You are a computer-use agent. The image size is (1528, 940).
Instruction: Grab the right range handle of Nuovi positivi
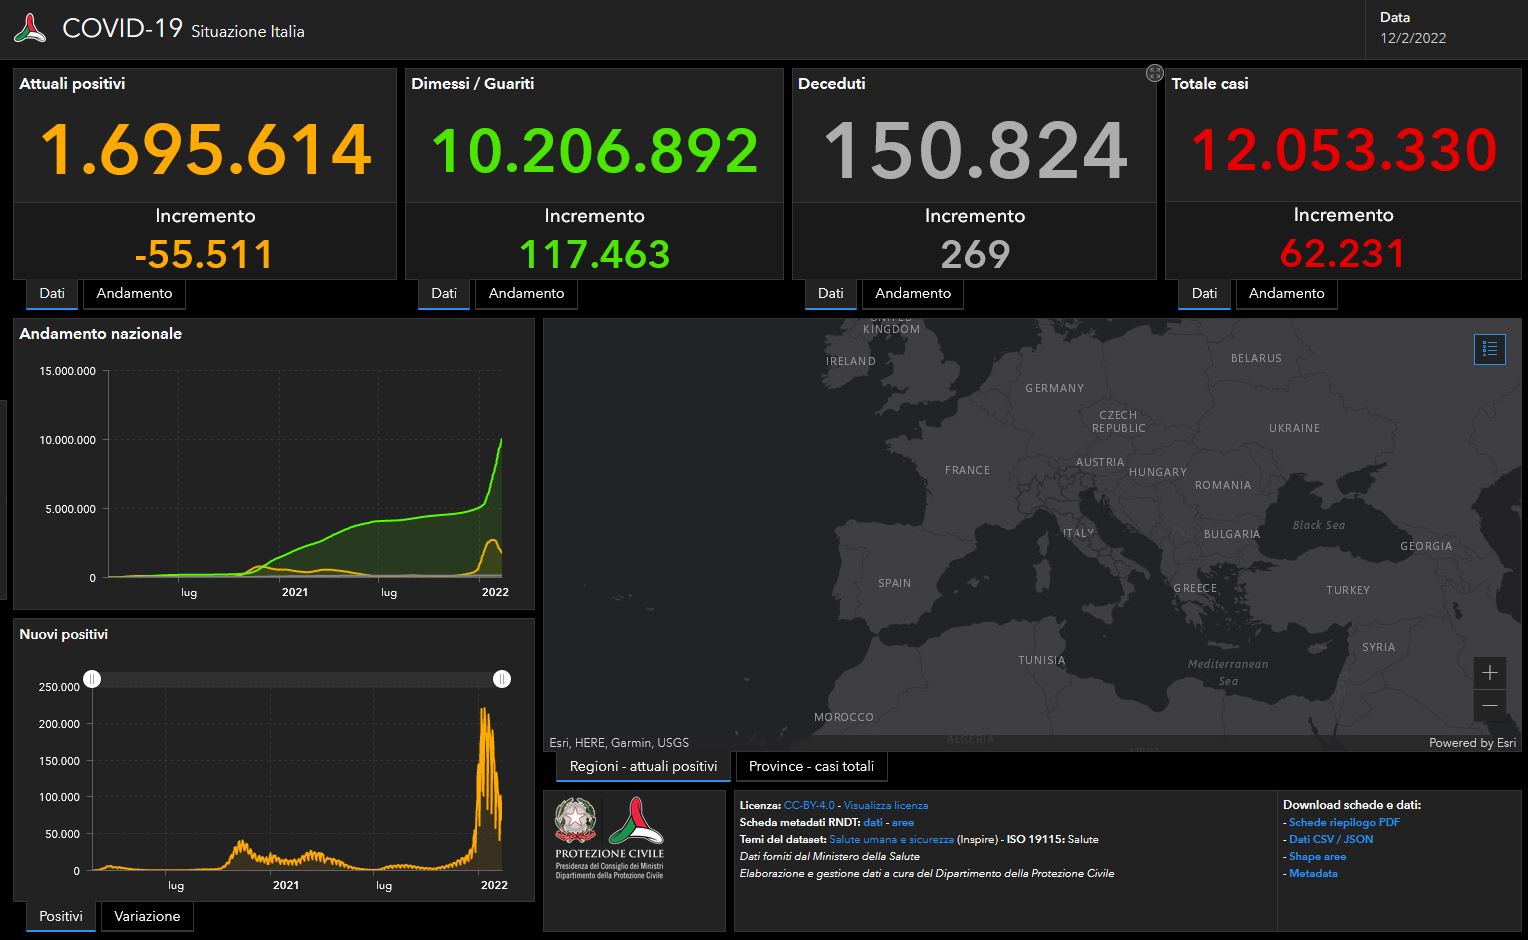pos(502,679)
